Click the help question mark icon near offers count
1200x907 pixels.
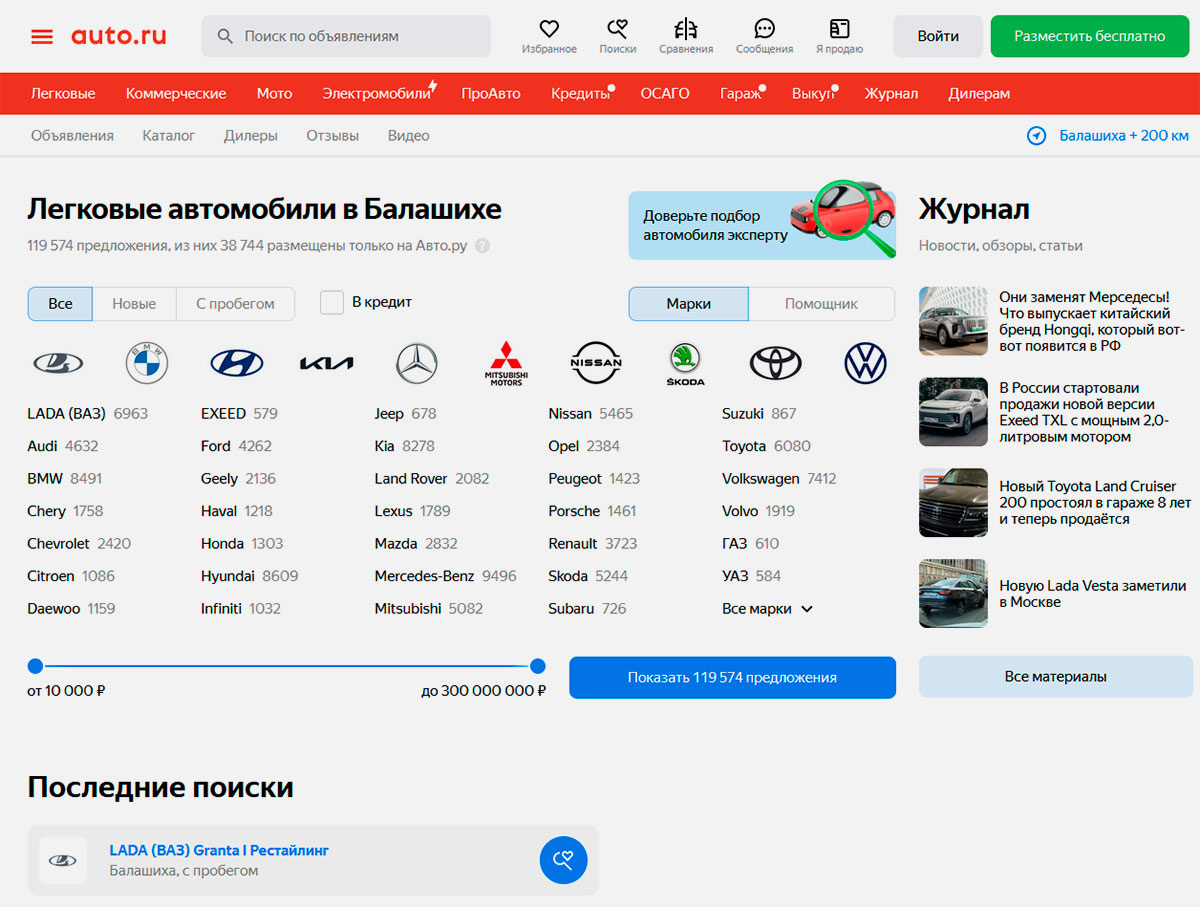coord(483,246)
